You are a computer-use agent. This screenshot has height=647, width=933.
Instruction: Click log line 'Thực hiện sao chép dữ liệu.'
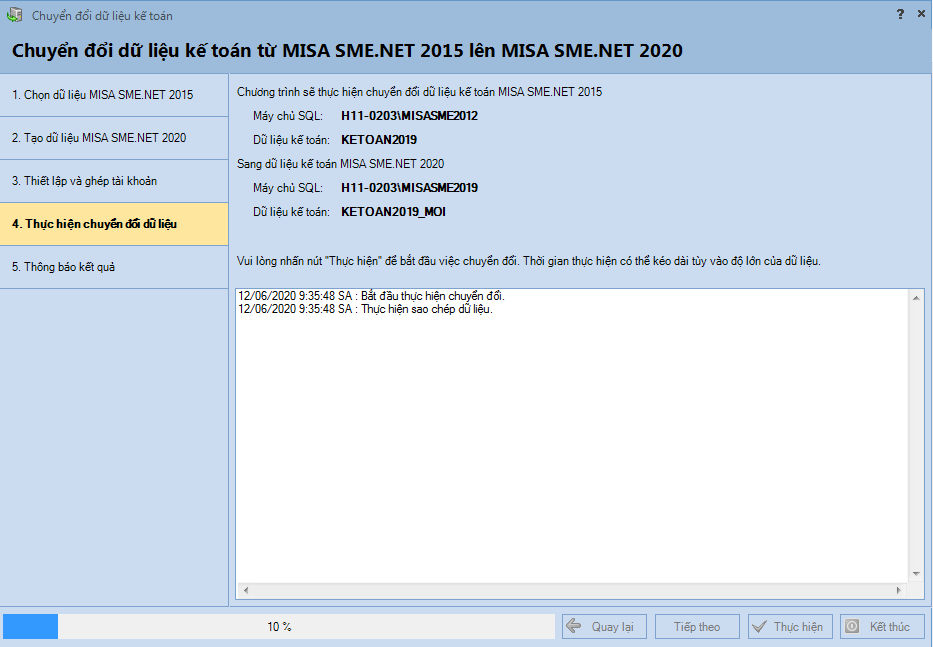click(x=365, y=309)
